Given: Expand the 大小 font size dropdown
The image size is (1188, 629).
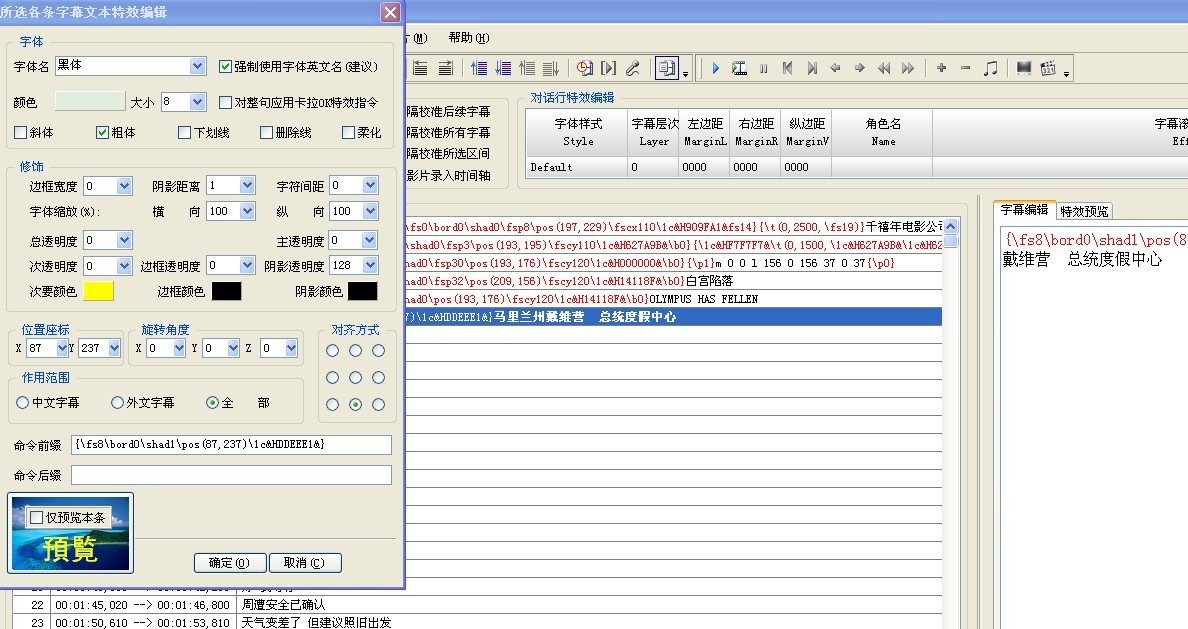Looking at the screenshot, I should 198,102.
